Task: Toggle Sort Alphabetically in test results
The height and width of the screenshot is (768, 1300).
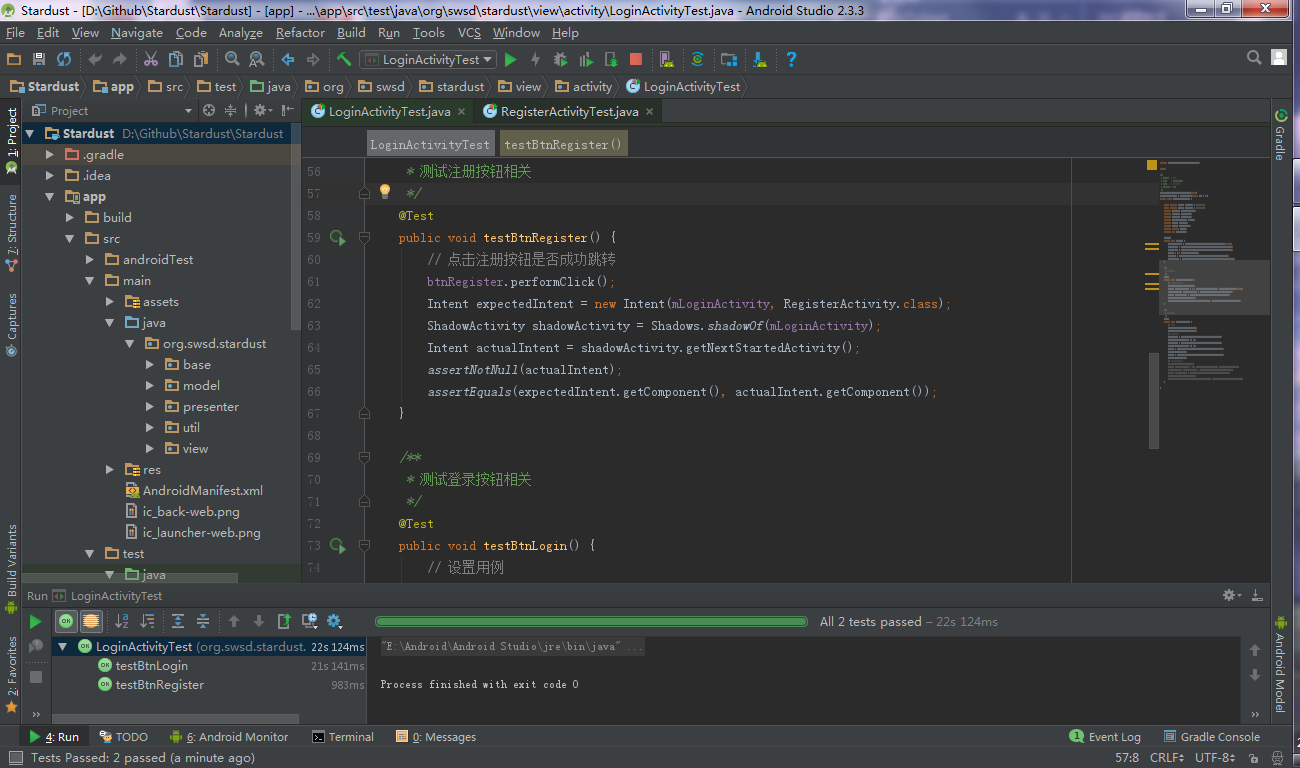Action: [x=122, y=621]
